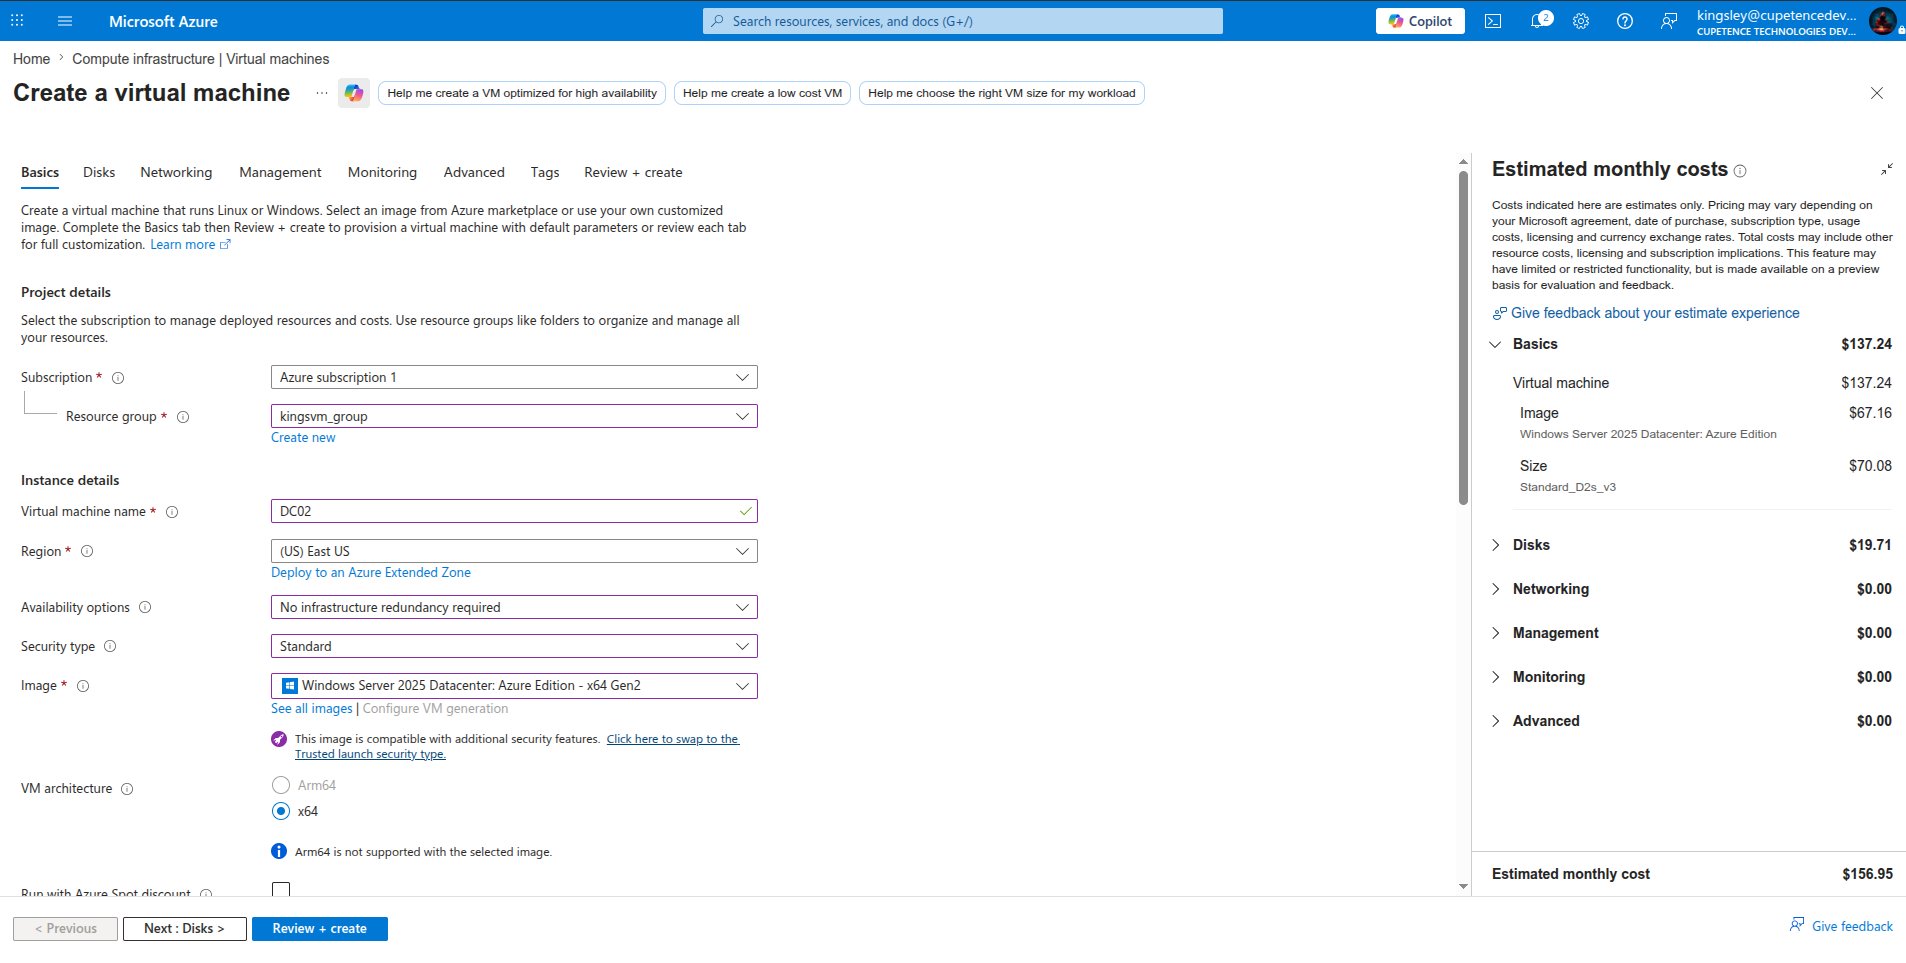Image resolution: width=1906 pixels, height=963 pixels.
Task: Switch to the Tags tab
Action: [545, 172]
